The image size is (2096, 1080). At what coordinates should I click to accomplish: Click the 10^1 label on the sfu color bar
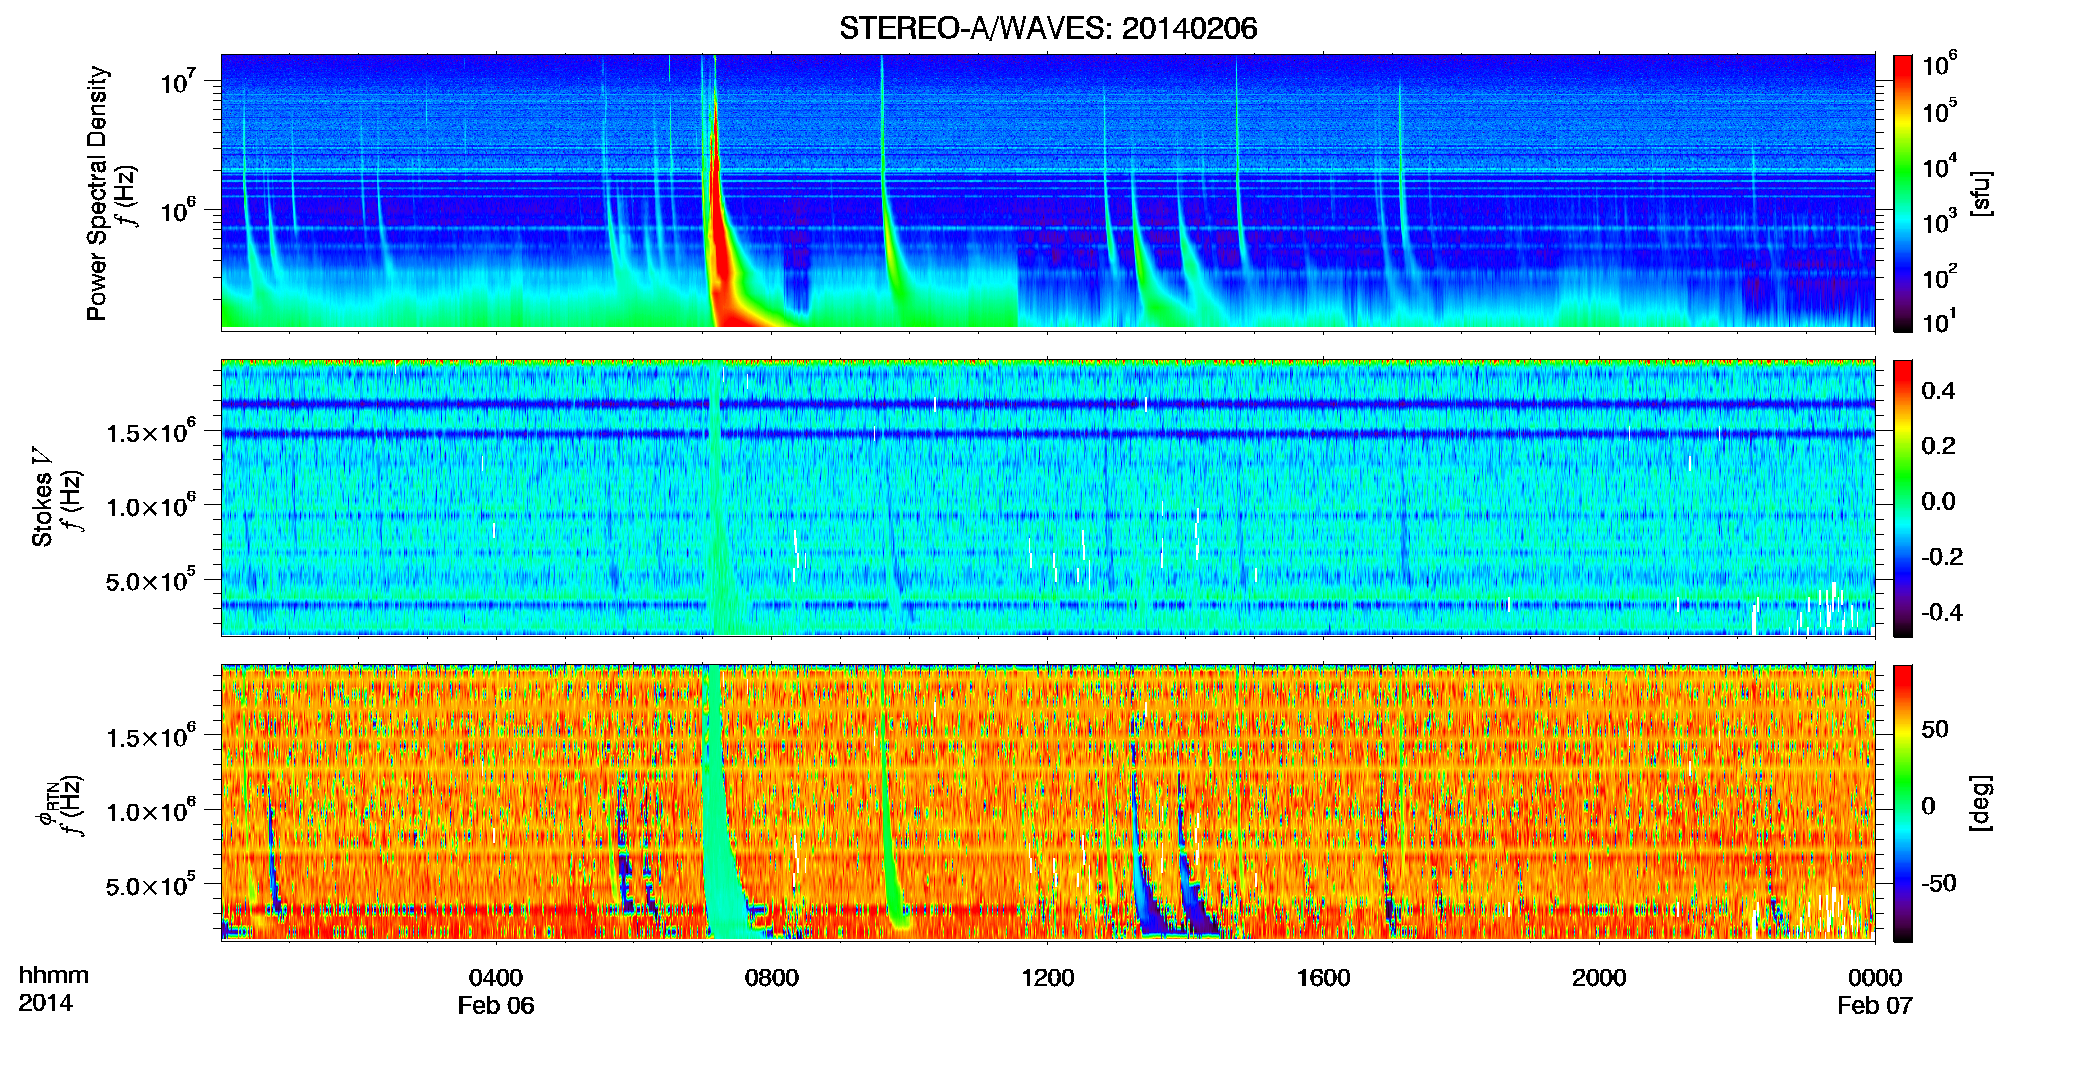[x=1939, y=321]
